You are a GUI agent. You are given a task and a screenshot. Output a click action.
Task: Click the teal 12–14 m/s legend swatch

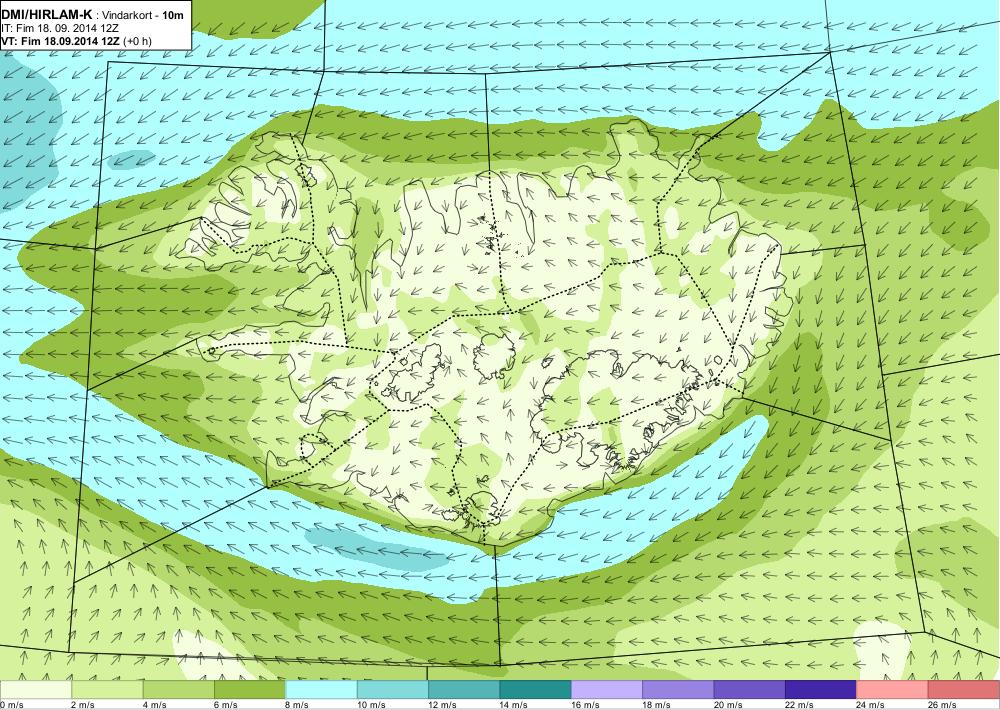coord(464,690)
